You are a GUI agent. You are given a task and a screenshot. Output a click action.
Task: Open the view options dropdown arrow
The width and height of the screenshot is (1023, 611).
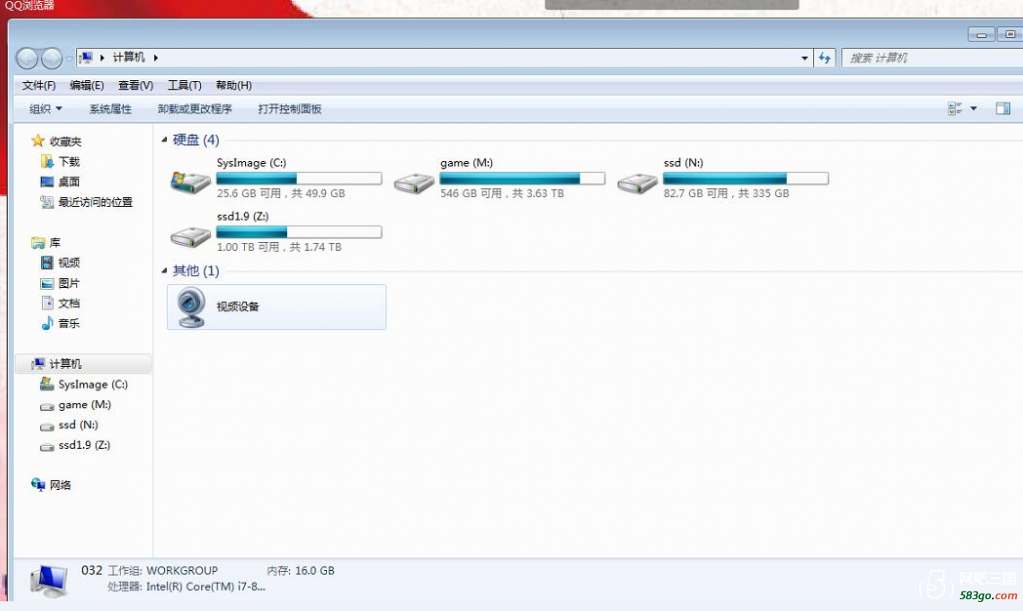point(973,109)
